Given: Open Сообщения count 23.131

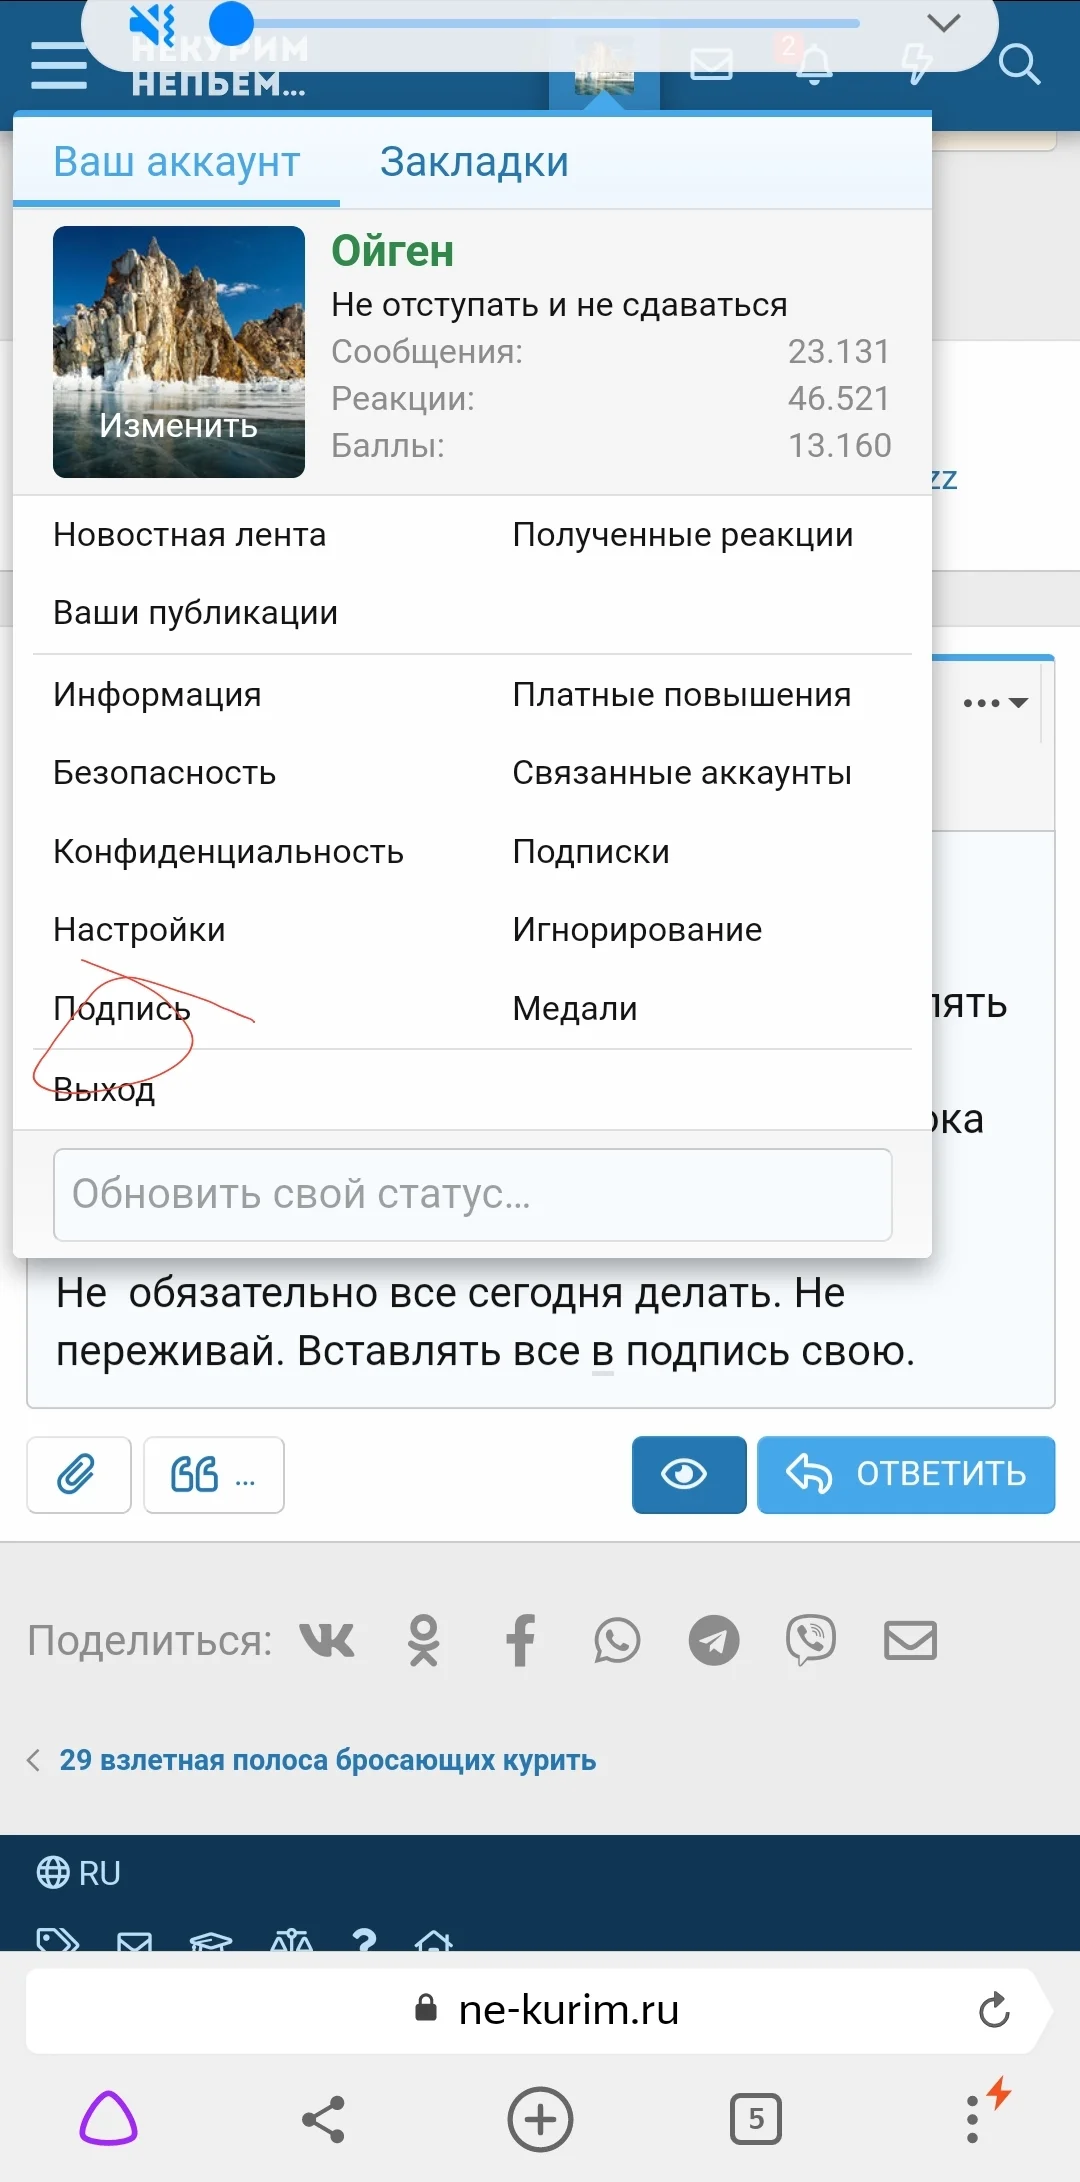Looking at the screenshot, I should coord(838,352).
